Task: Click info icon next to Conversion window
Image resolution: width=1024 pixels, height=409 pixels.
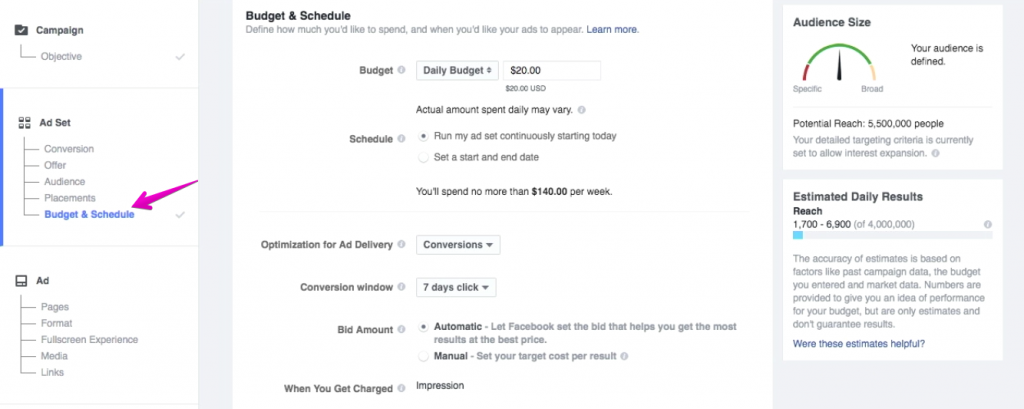Action: [402, 287]
